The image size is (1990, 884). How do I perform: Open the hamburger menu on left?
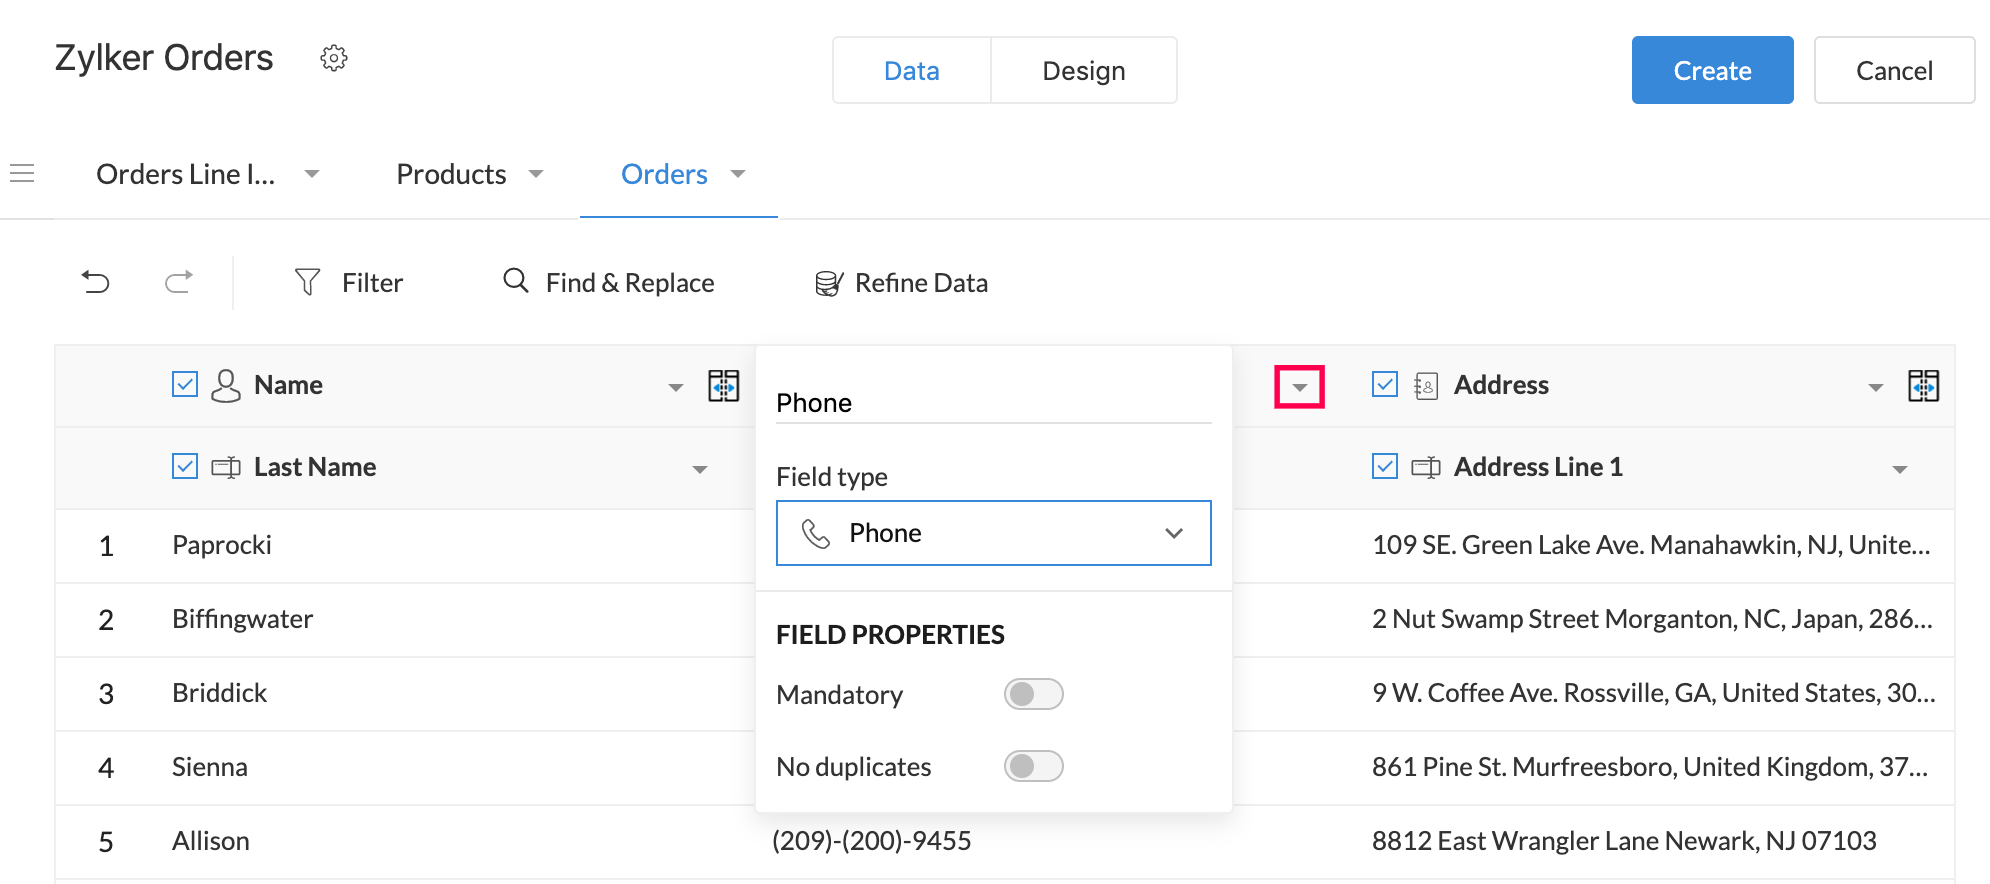click(x=22, y=174)
